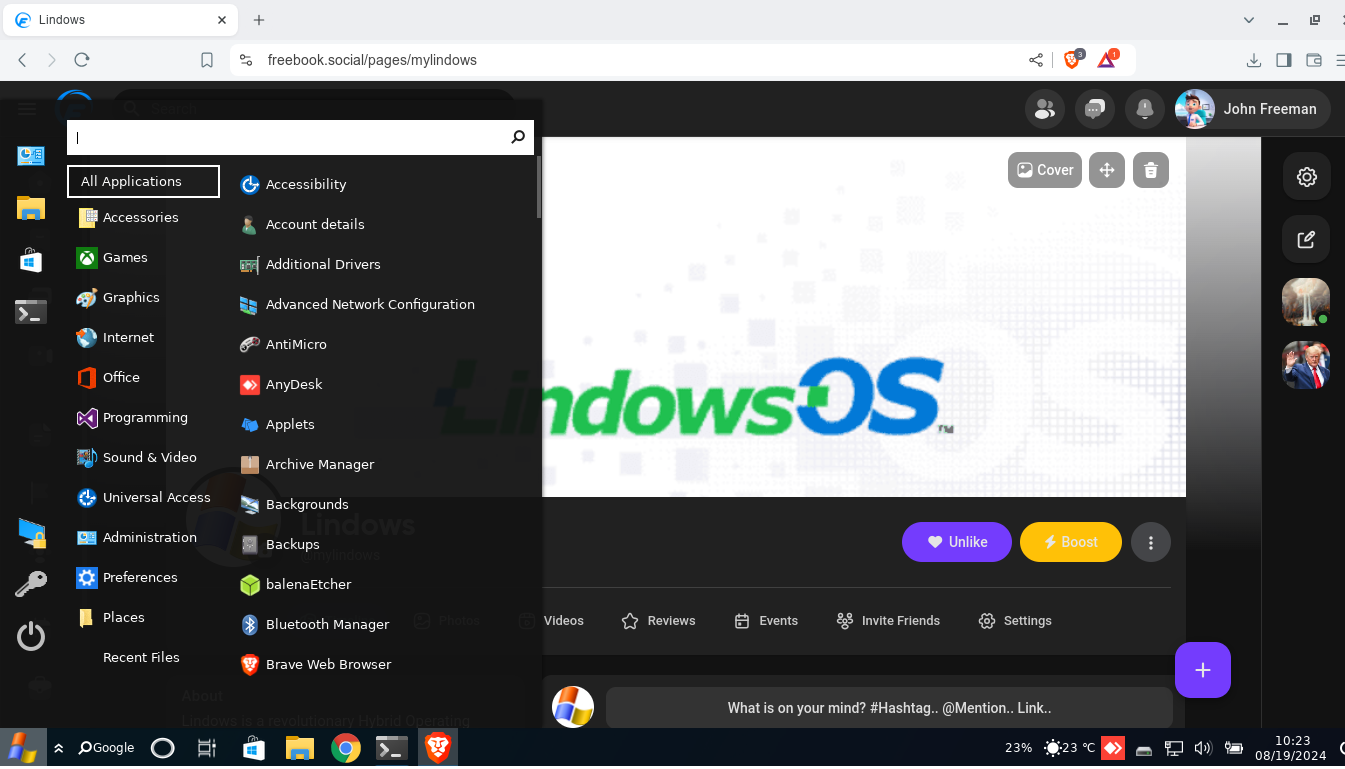Open Archive Manager
The height and width of the screenshot is (769, 1345).
click(x=307, y=464)
